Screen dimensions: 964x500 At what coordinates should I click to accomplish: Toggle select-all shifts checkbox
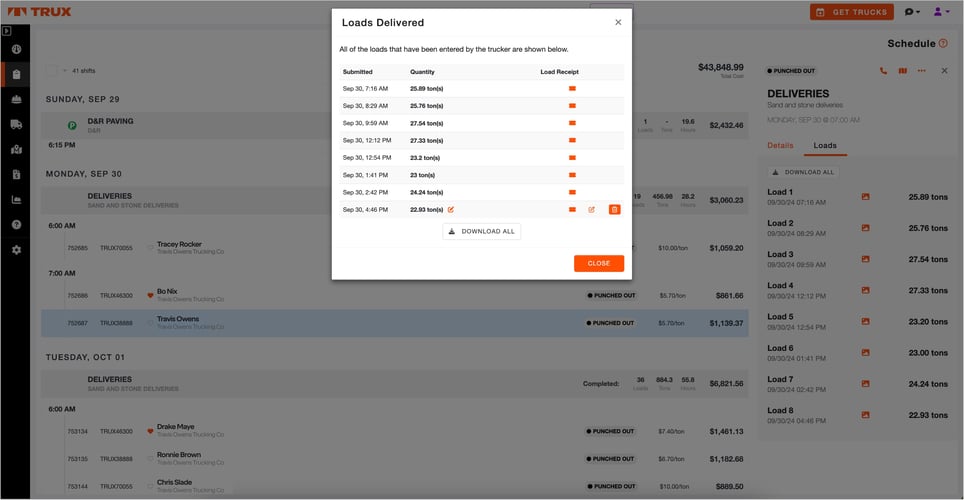point(52,71)
